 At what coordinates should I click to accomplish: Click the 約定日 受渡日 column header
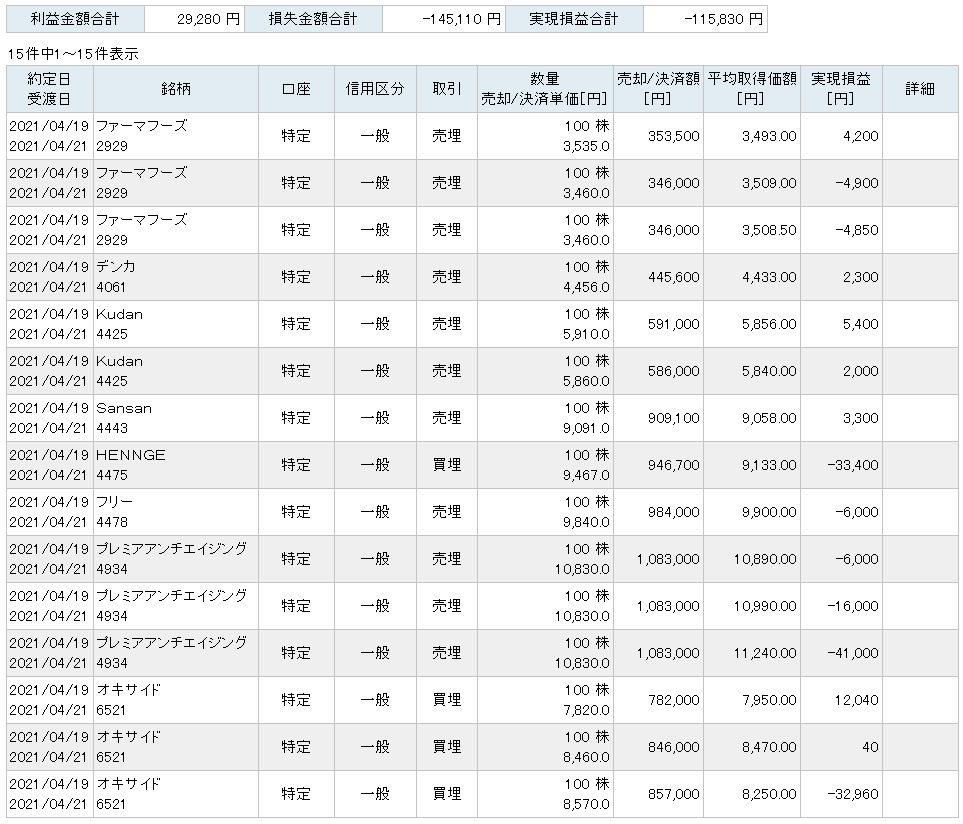point(49,89)
